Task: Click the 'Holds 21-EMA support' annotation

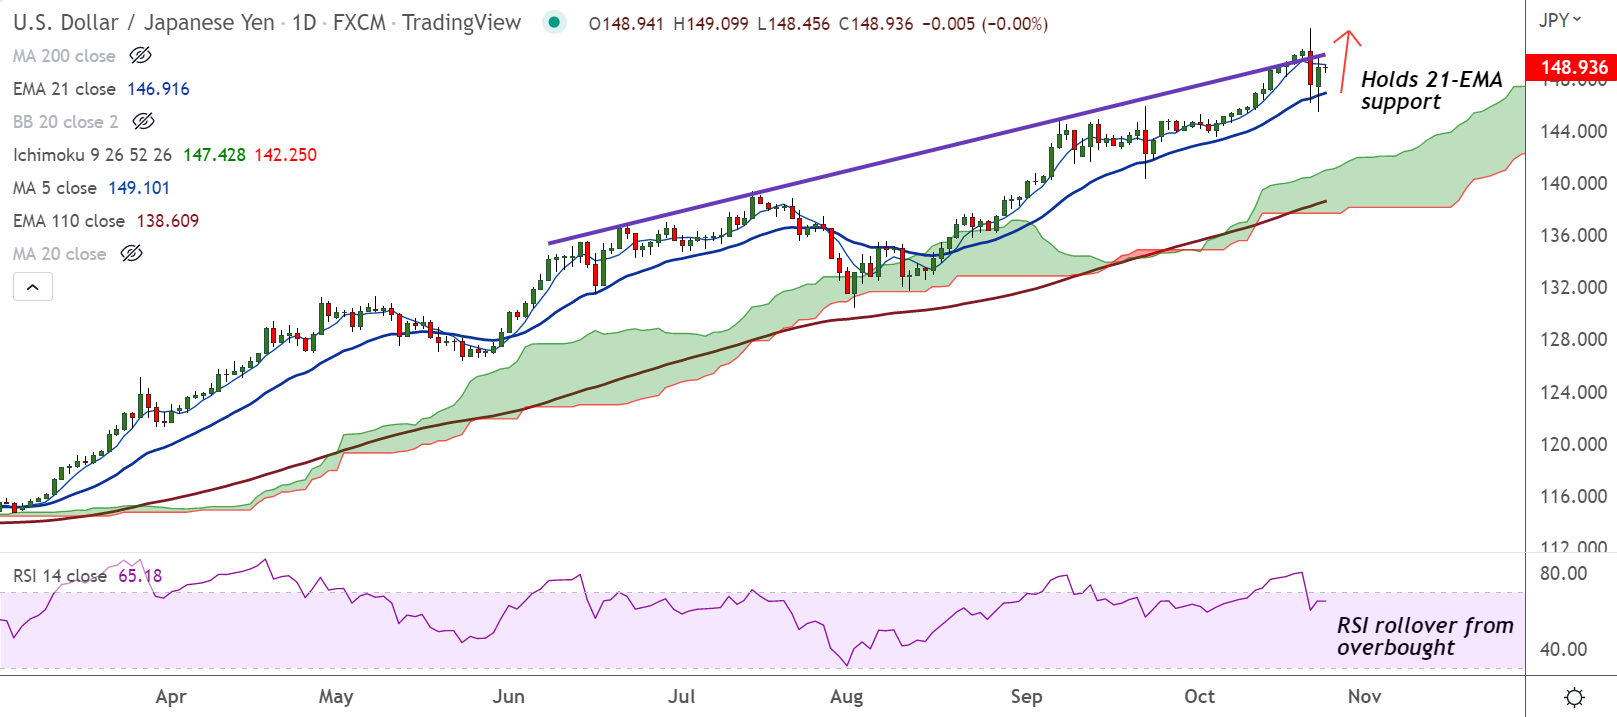Action: click(x=1431, y=90)
